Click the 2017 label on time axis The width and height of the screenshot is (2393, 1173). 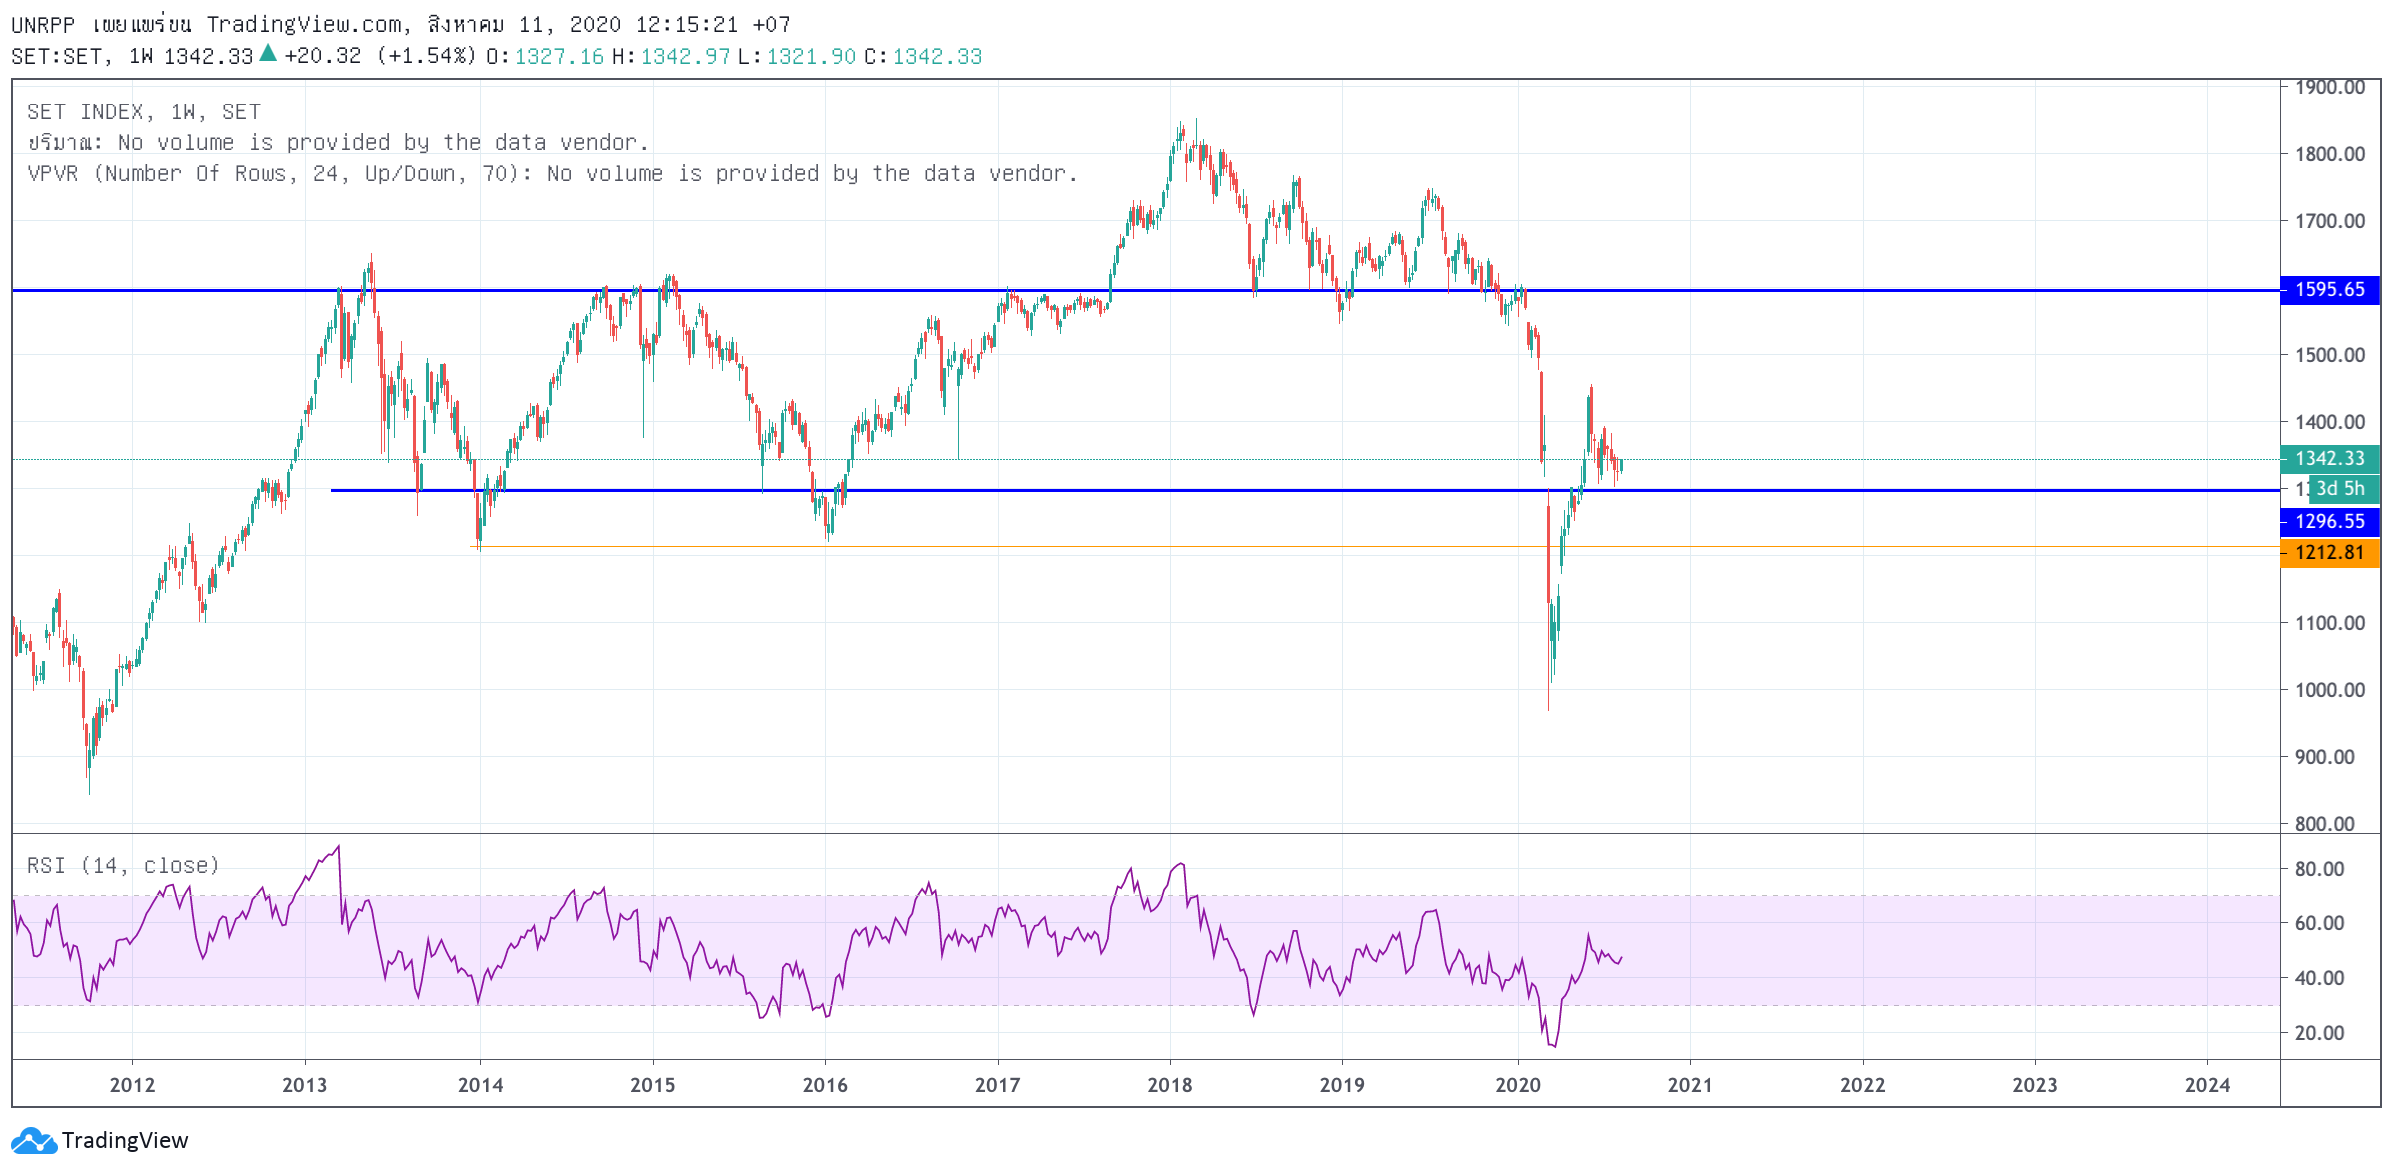click(998, 1086)
